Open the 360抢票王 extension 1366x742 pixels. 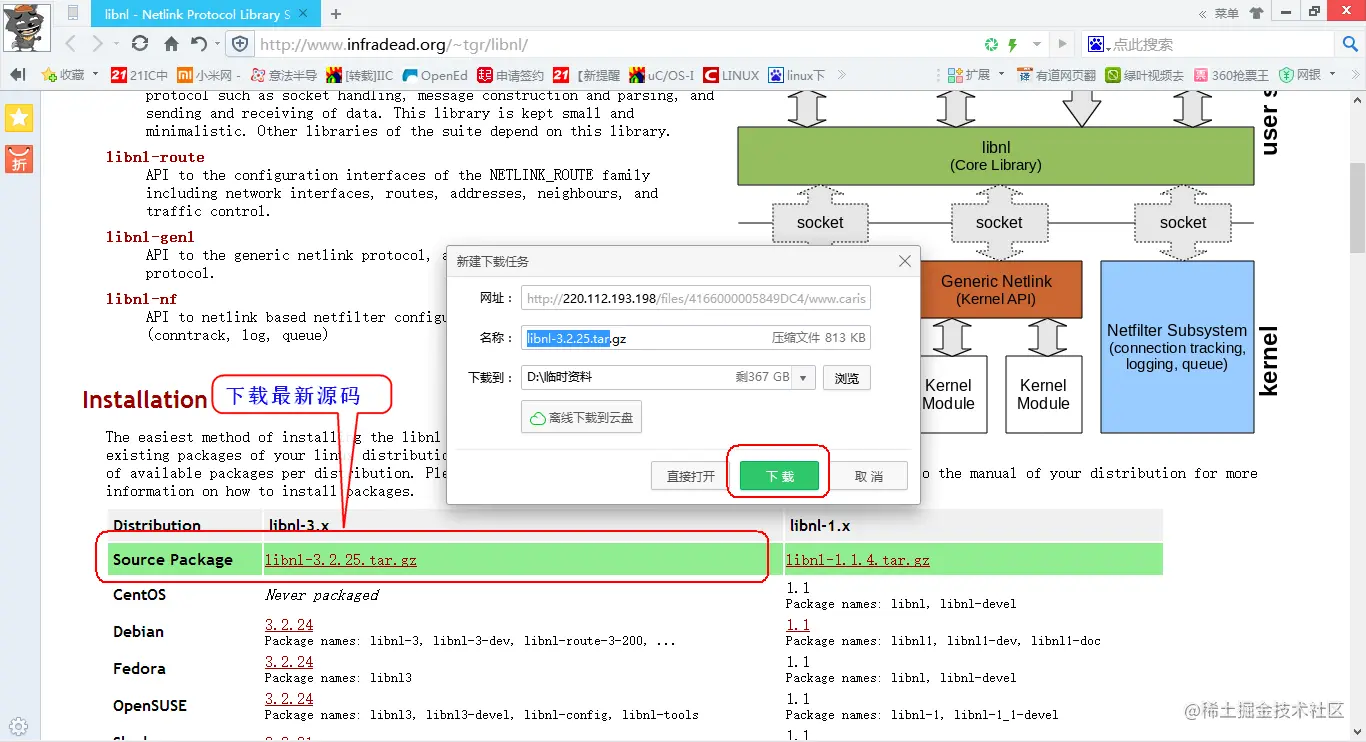pyautogui.click(x=1231, y=75)
